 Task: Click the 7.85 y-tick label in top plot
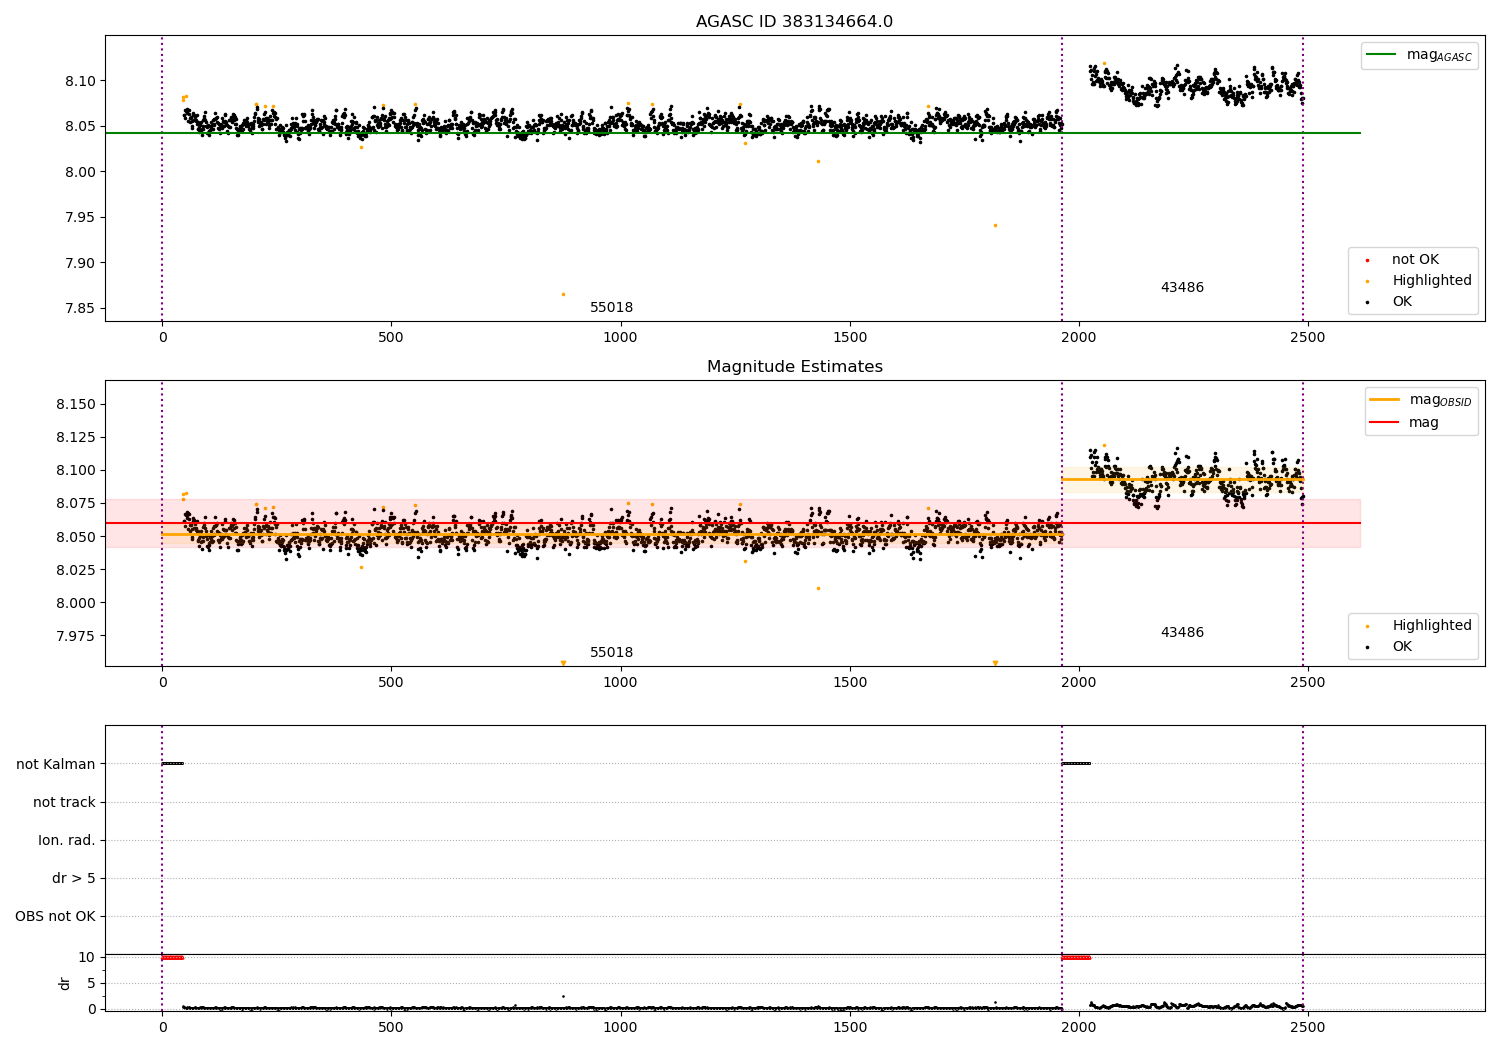(80, 309)
